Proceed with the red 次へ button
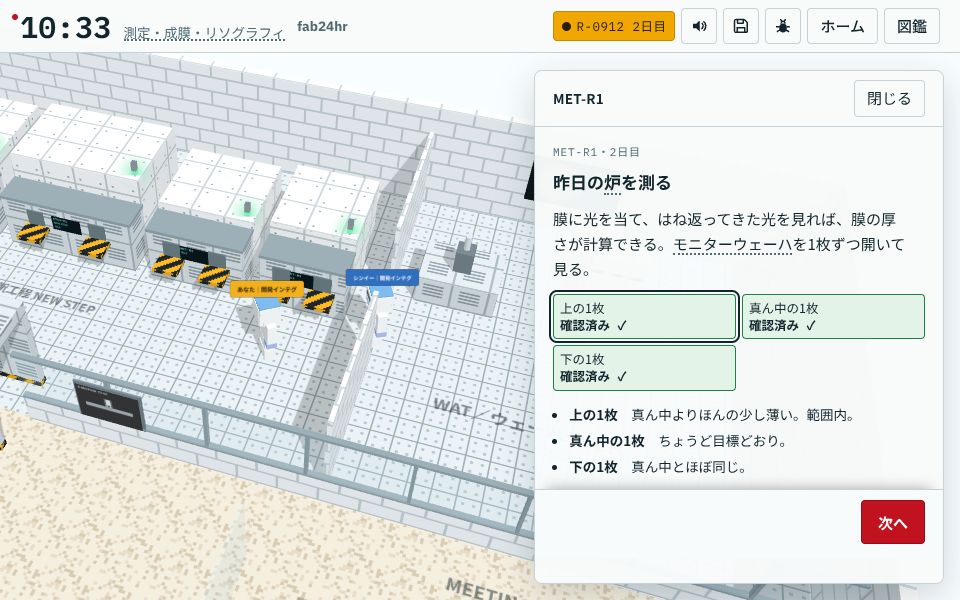 [893, 522]
